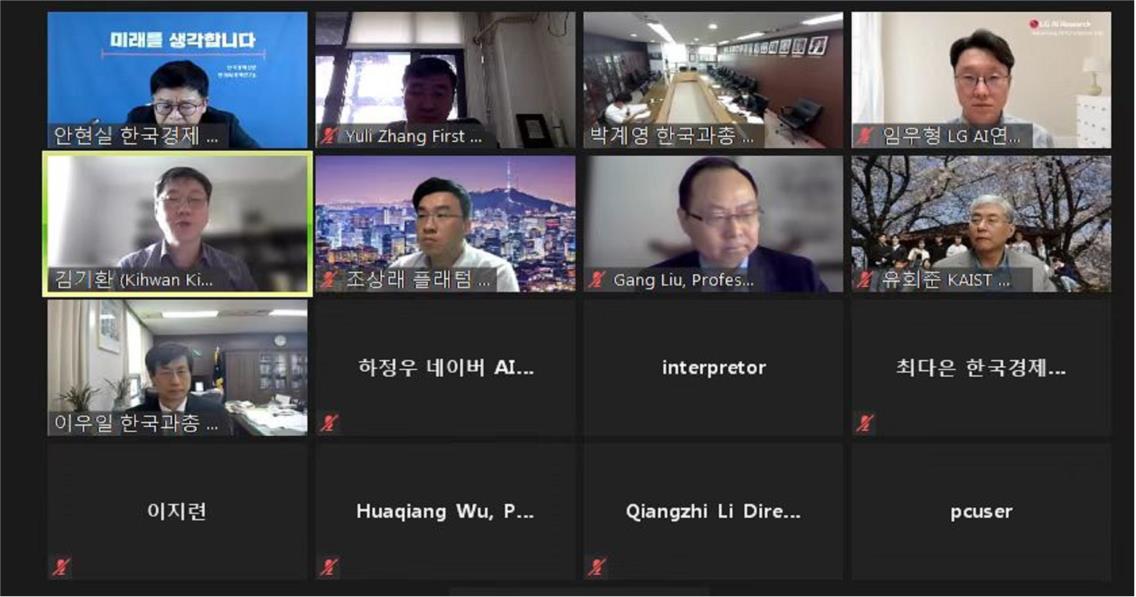Select the 박계영 conference room video tile
The image size is (1136, 597).
(x=714, y=80)
